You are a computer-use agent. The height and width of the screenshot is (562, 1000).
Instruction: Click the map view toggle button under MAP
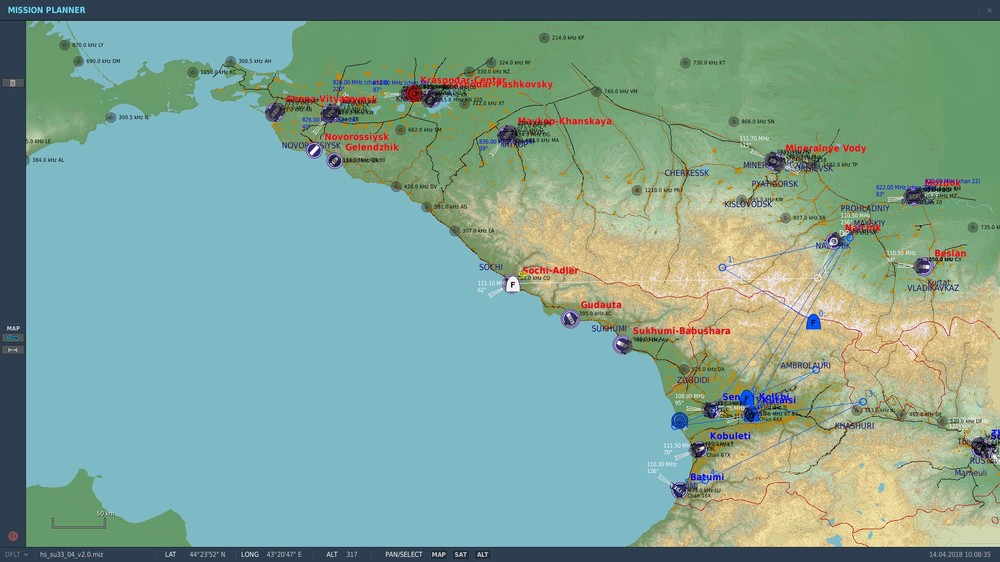(x=13, y=337)
